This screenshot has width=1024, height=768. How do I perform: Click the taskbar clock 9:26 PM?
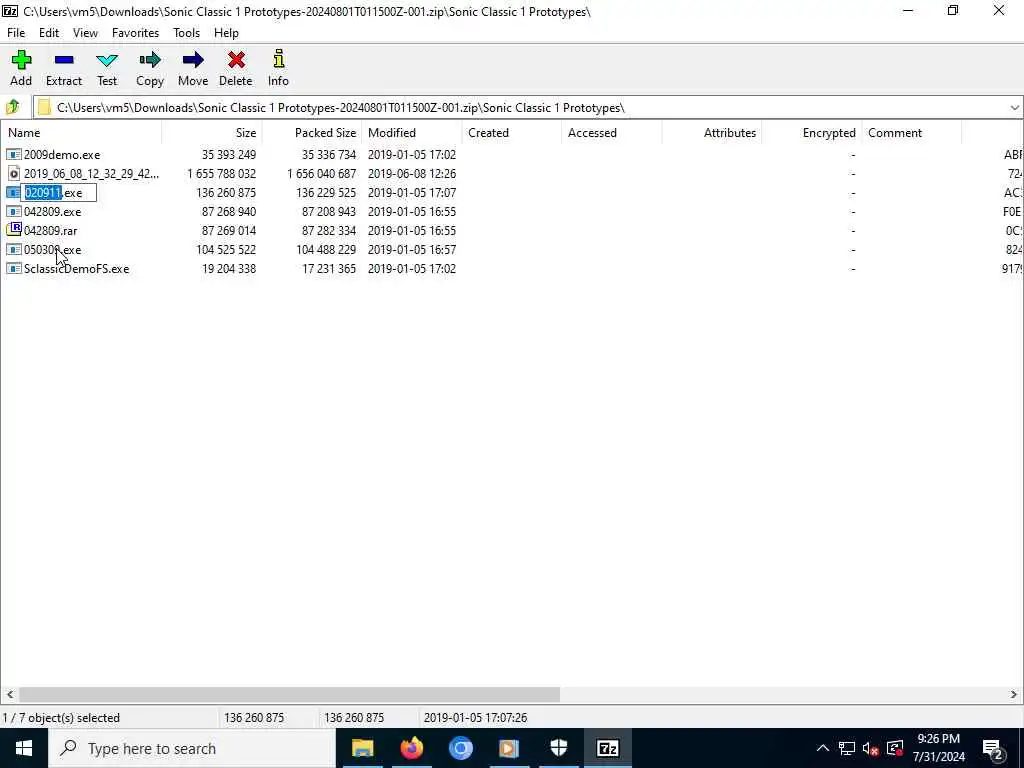(938, 739)
